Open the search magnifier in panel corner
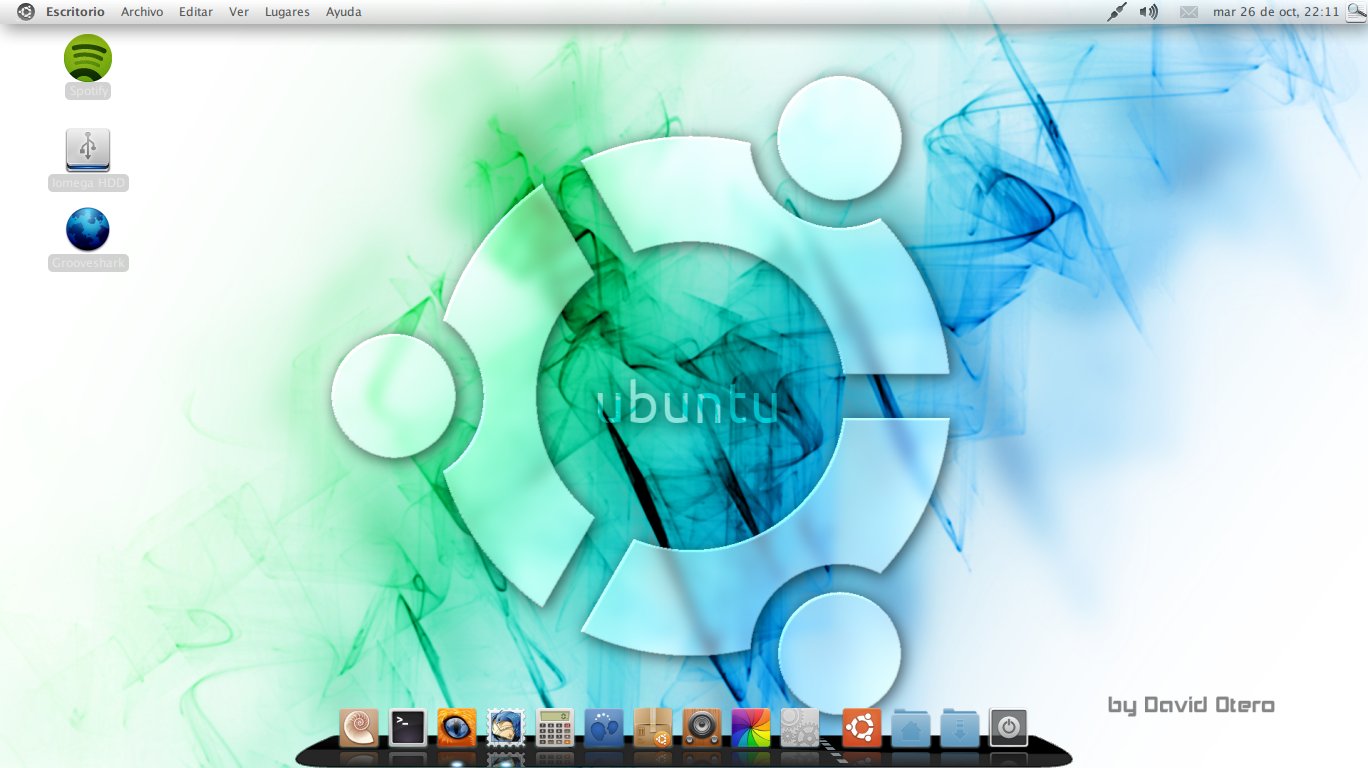1368x768 pixels. [x=1355, y=12]
